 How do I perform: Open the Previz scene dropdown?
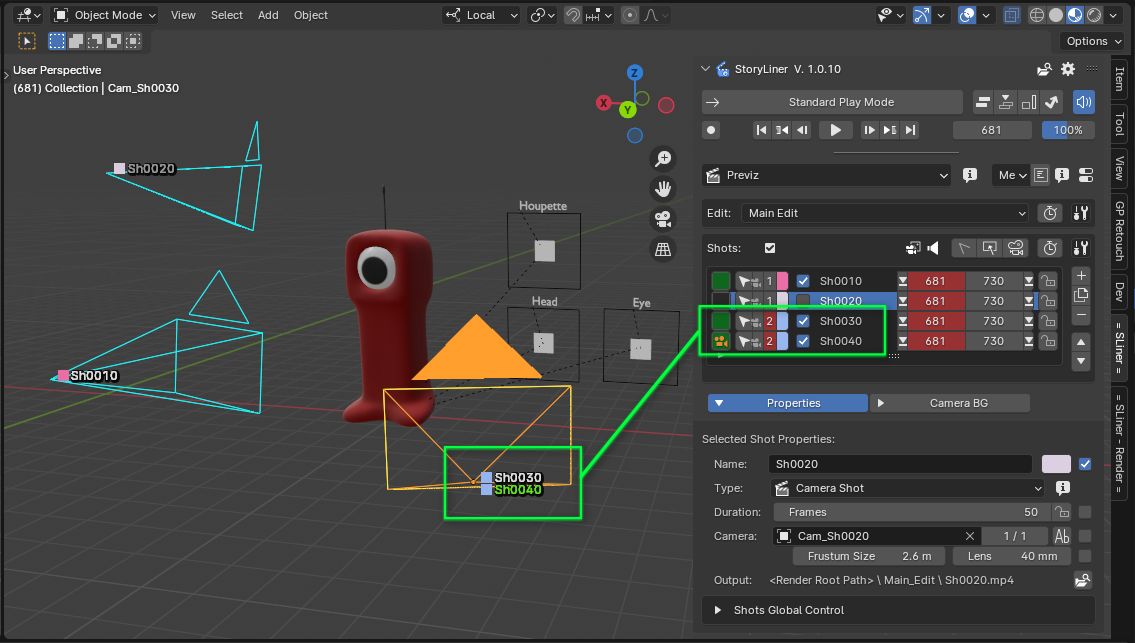tap(826, 175)
